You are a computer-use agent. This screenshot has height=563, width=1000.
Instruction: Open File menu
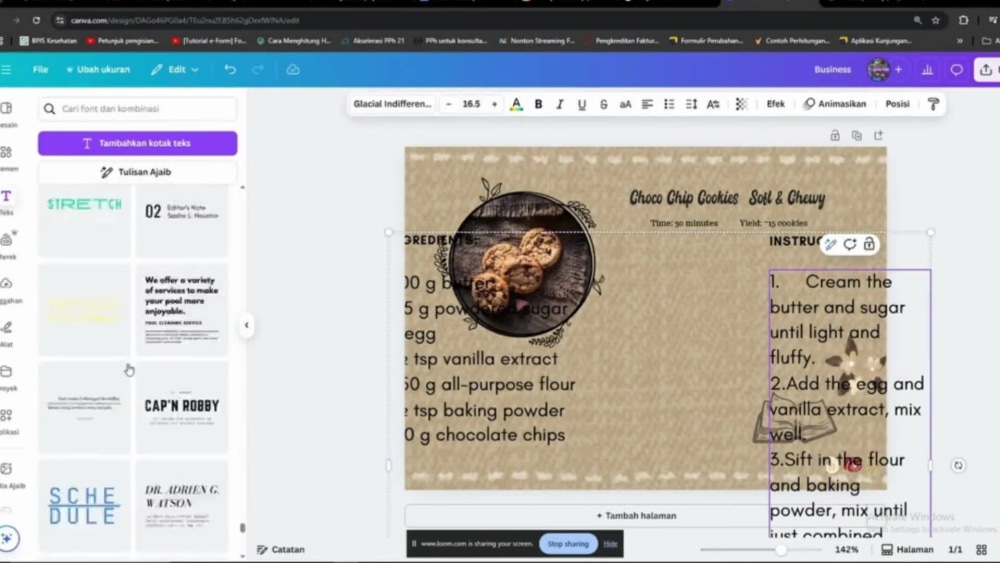40,69
